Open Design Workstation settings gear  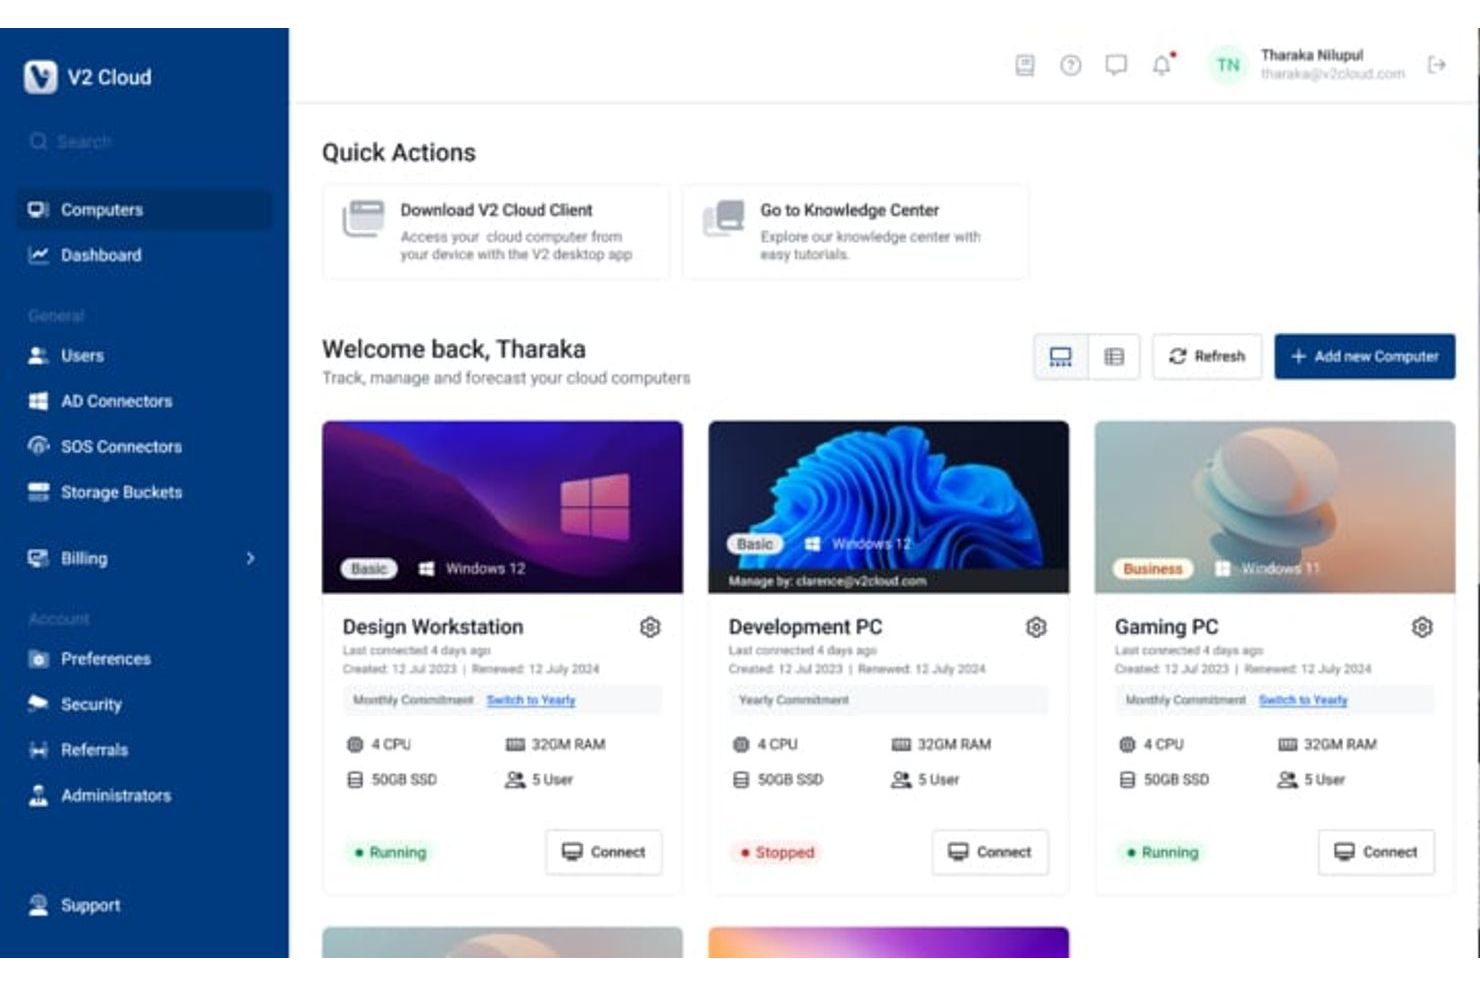click(x=651, y=628)
